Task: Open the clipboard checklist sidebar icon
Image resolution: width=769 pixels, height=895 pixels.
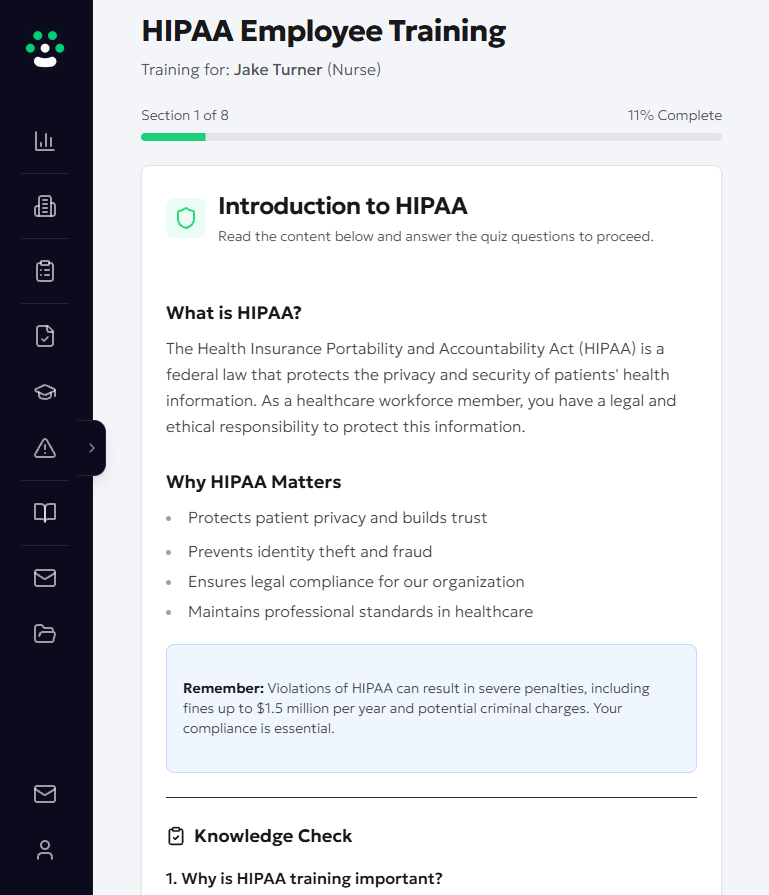Action: tap(45, 271)
